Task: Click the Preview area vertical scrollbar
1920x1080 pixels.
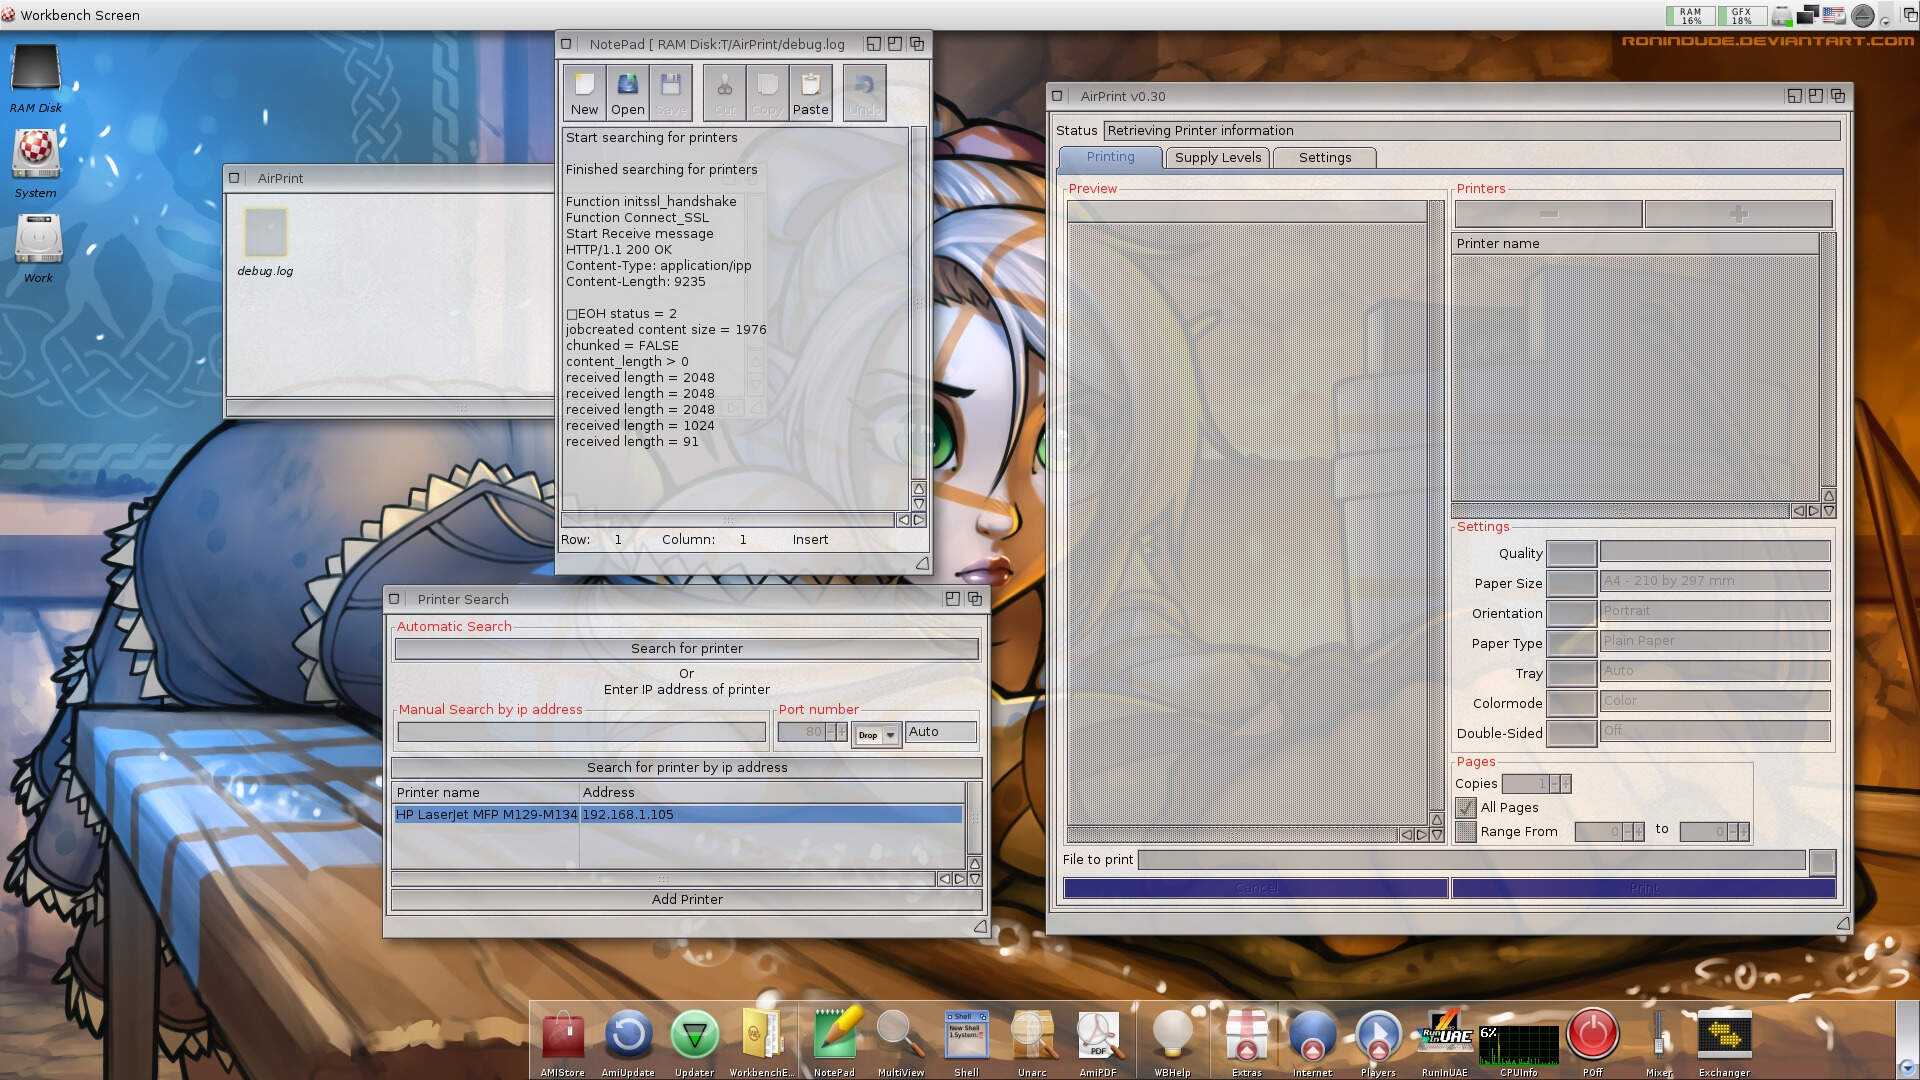Action: pos(1436,505)
